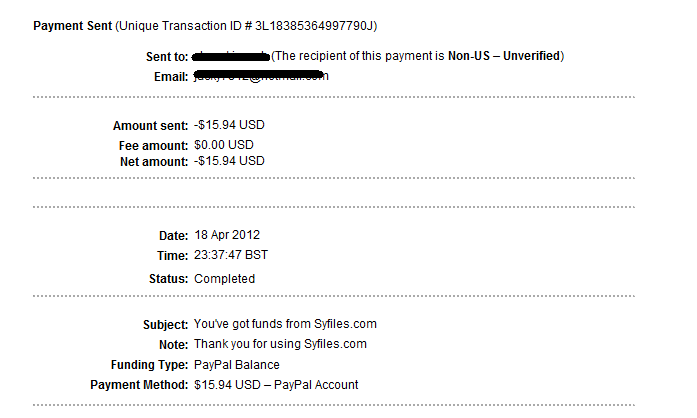Click the $0.00 USD fee amount

point(226,144)
